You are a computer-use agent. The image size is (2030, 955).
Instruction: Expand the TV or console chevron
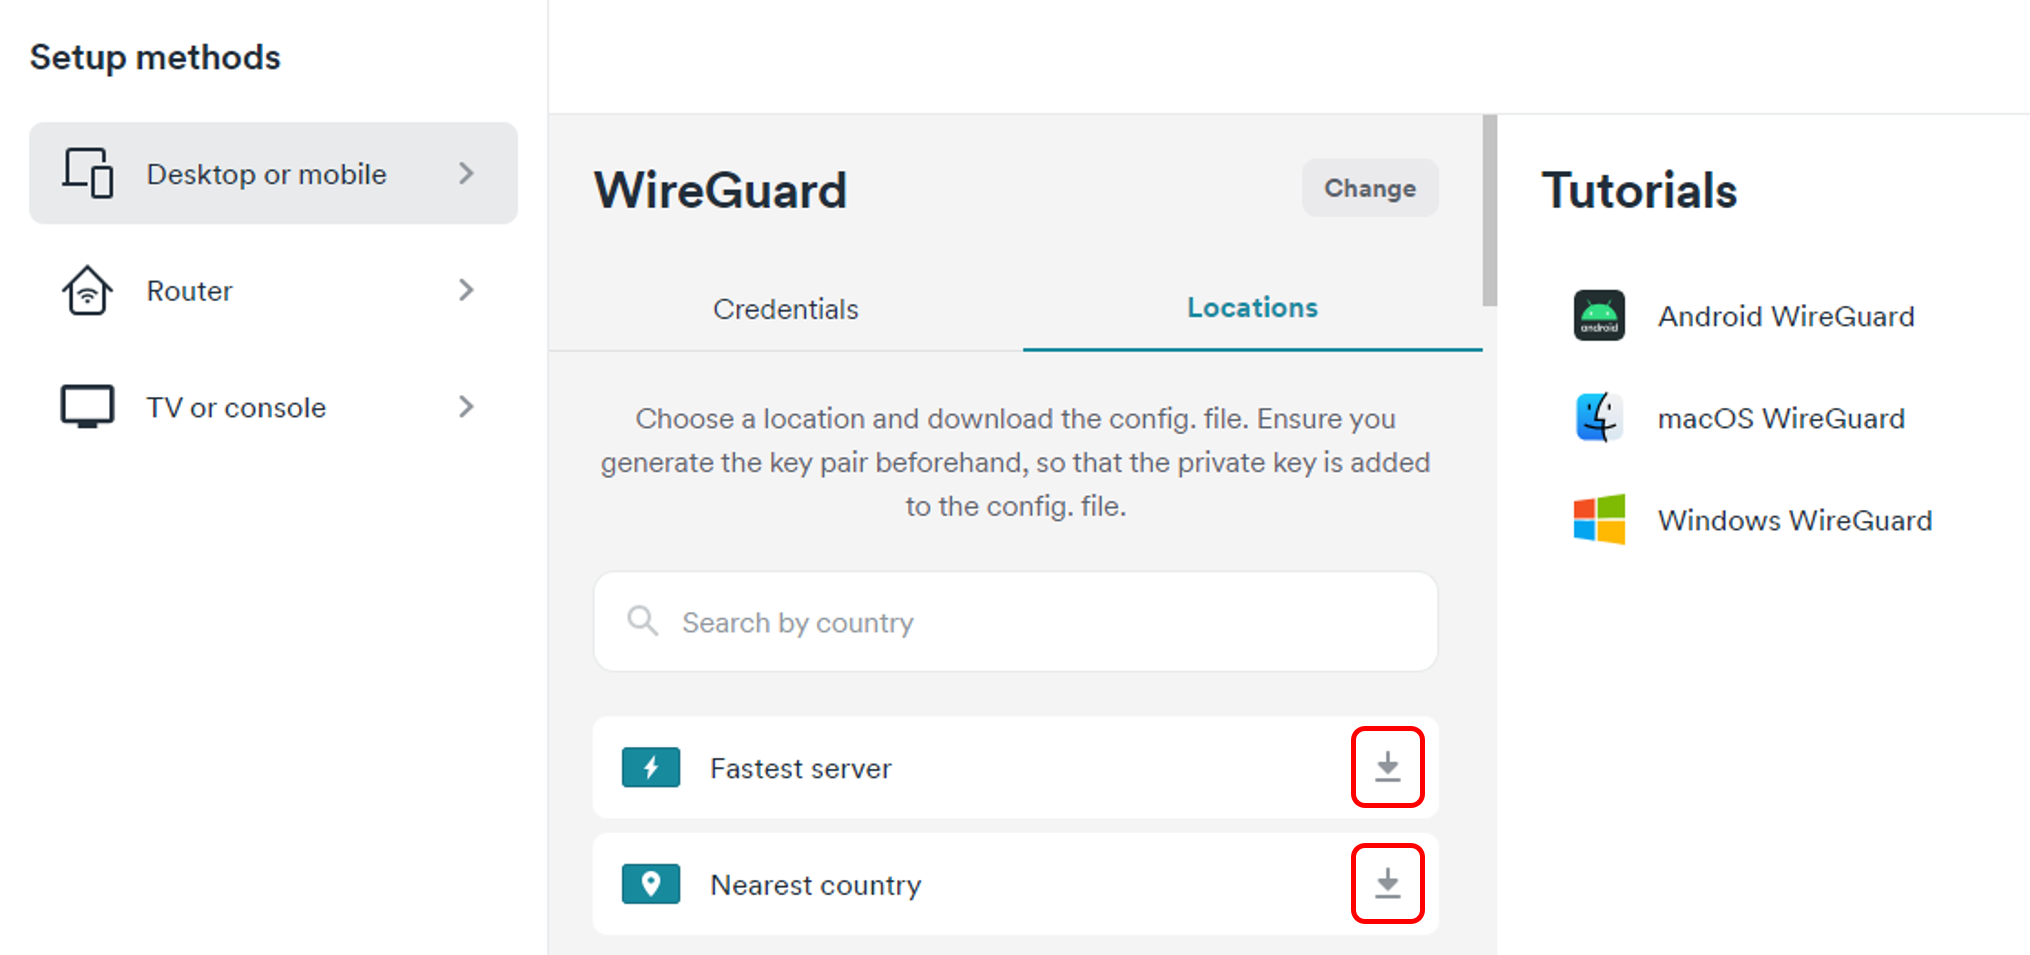pyautogui.click(x=466, y=406)
